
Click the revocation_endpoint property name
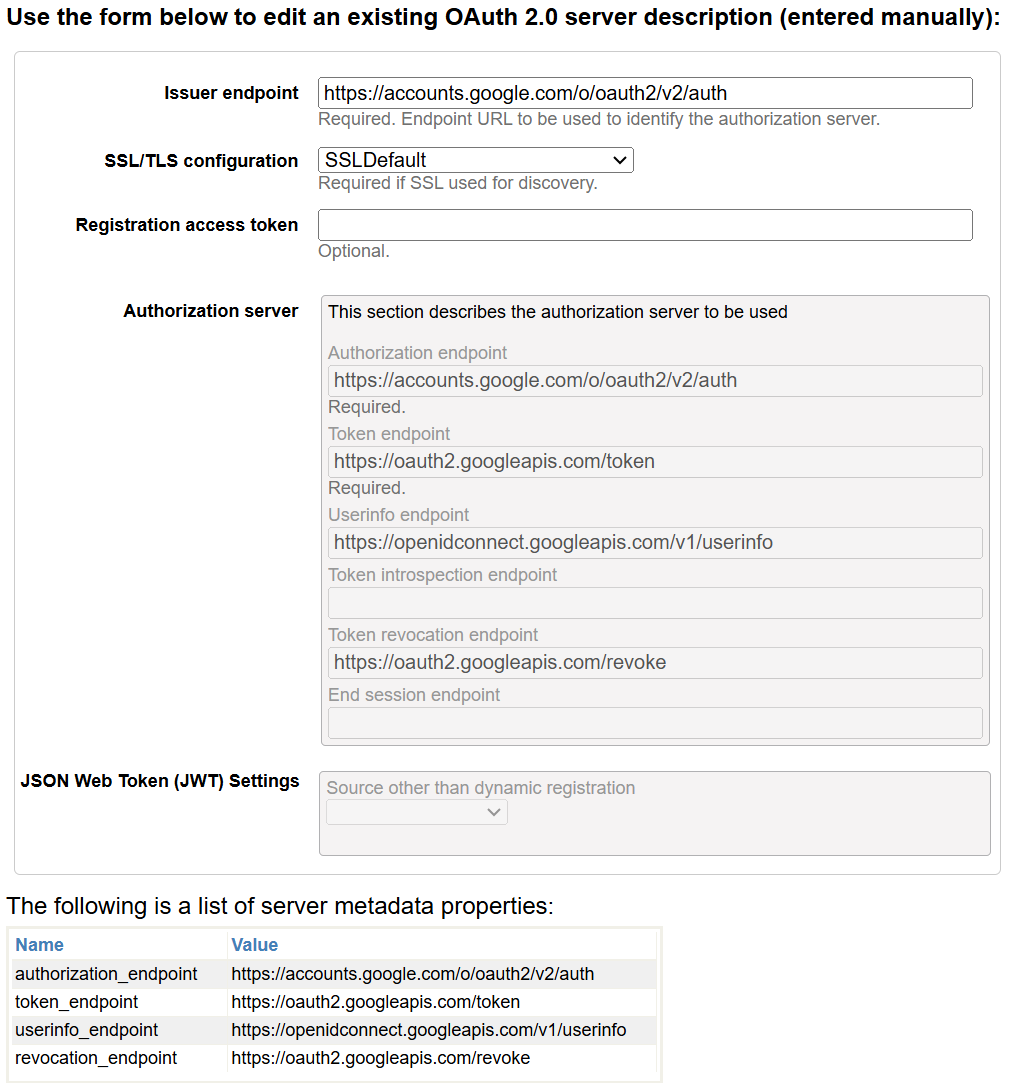pos(96,1058)
